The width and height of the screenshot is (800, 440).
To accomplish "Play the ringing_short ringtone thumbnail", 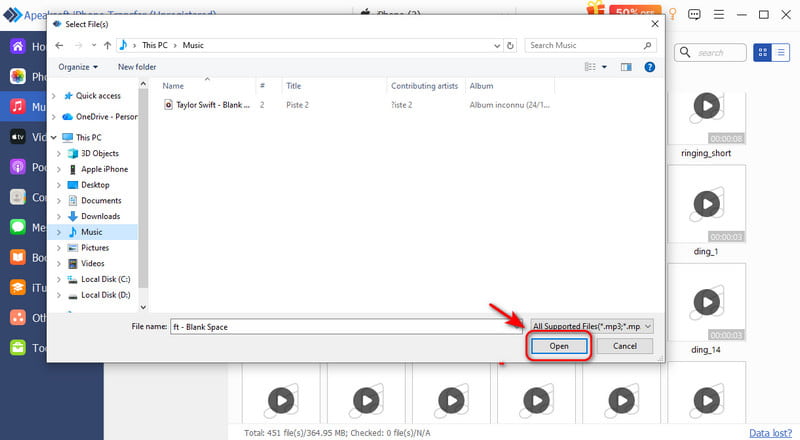I will pos(707,106).
